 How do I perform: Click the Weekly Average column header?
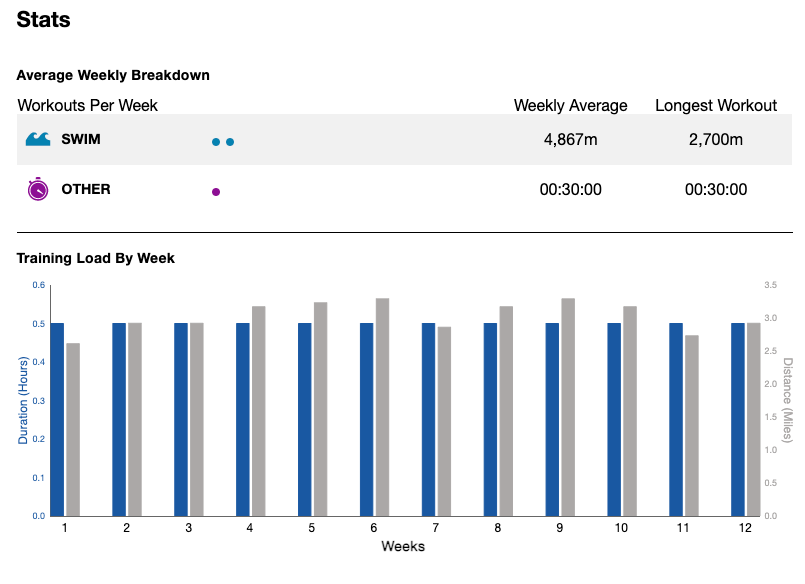(570, 105)
